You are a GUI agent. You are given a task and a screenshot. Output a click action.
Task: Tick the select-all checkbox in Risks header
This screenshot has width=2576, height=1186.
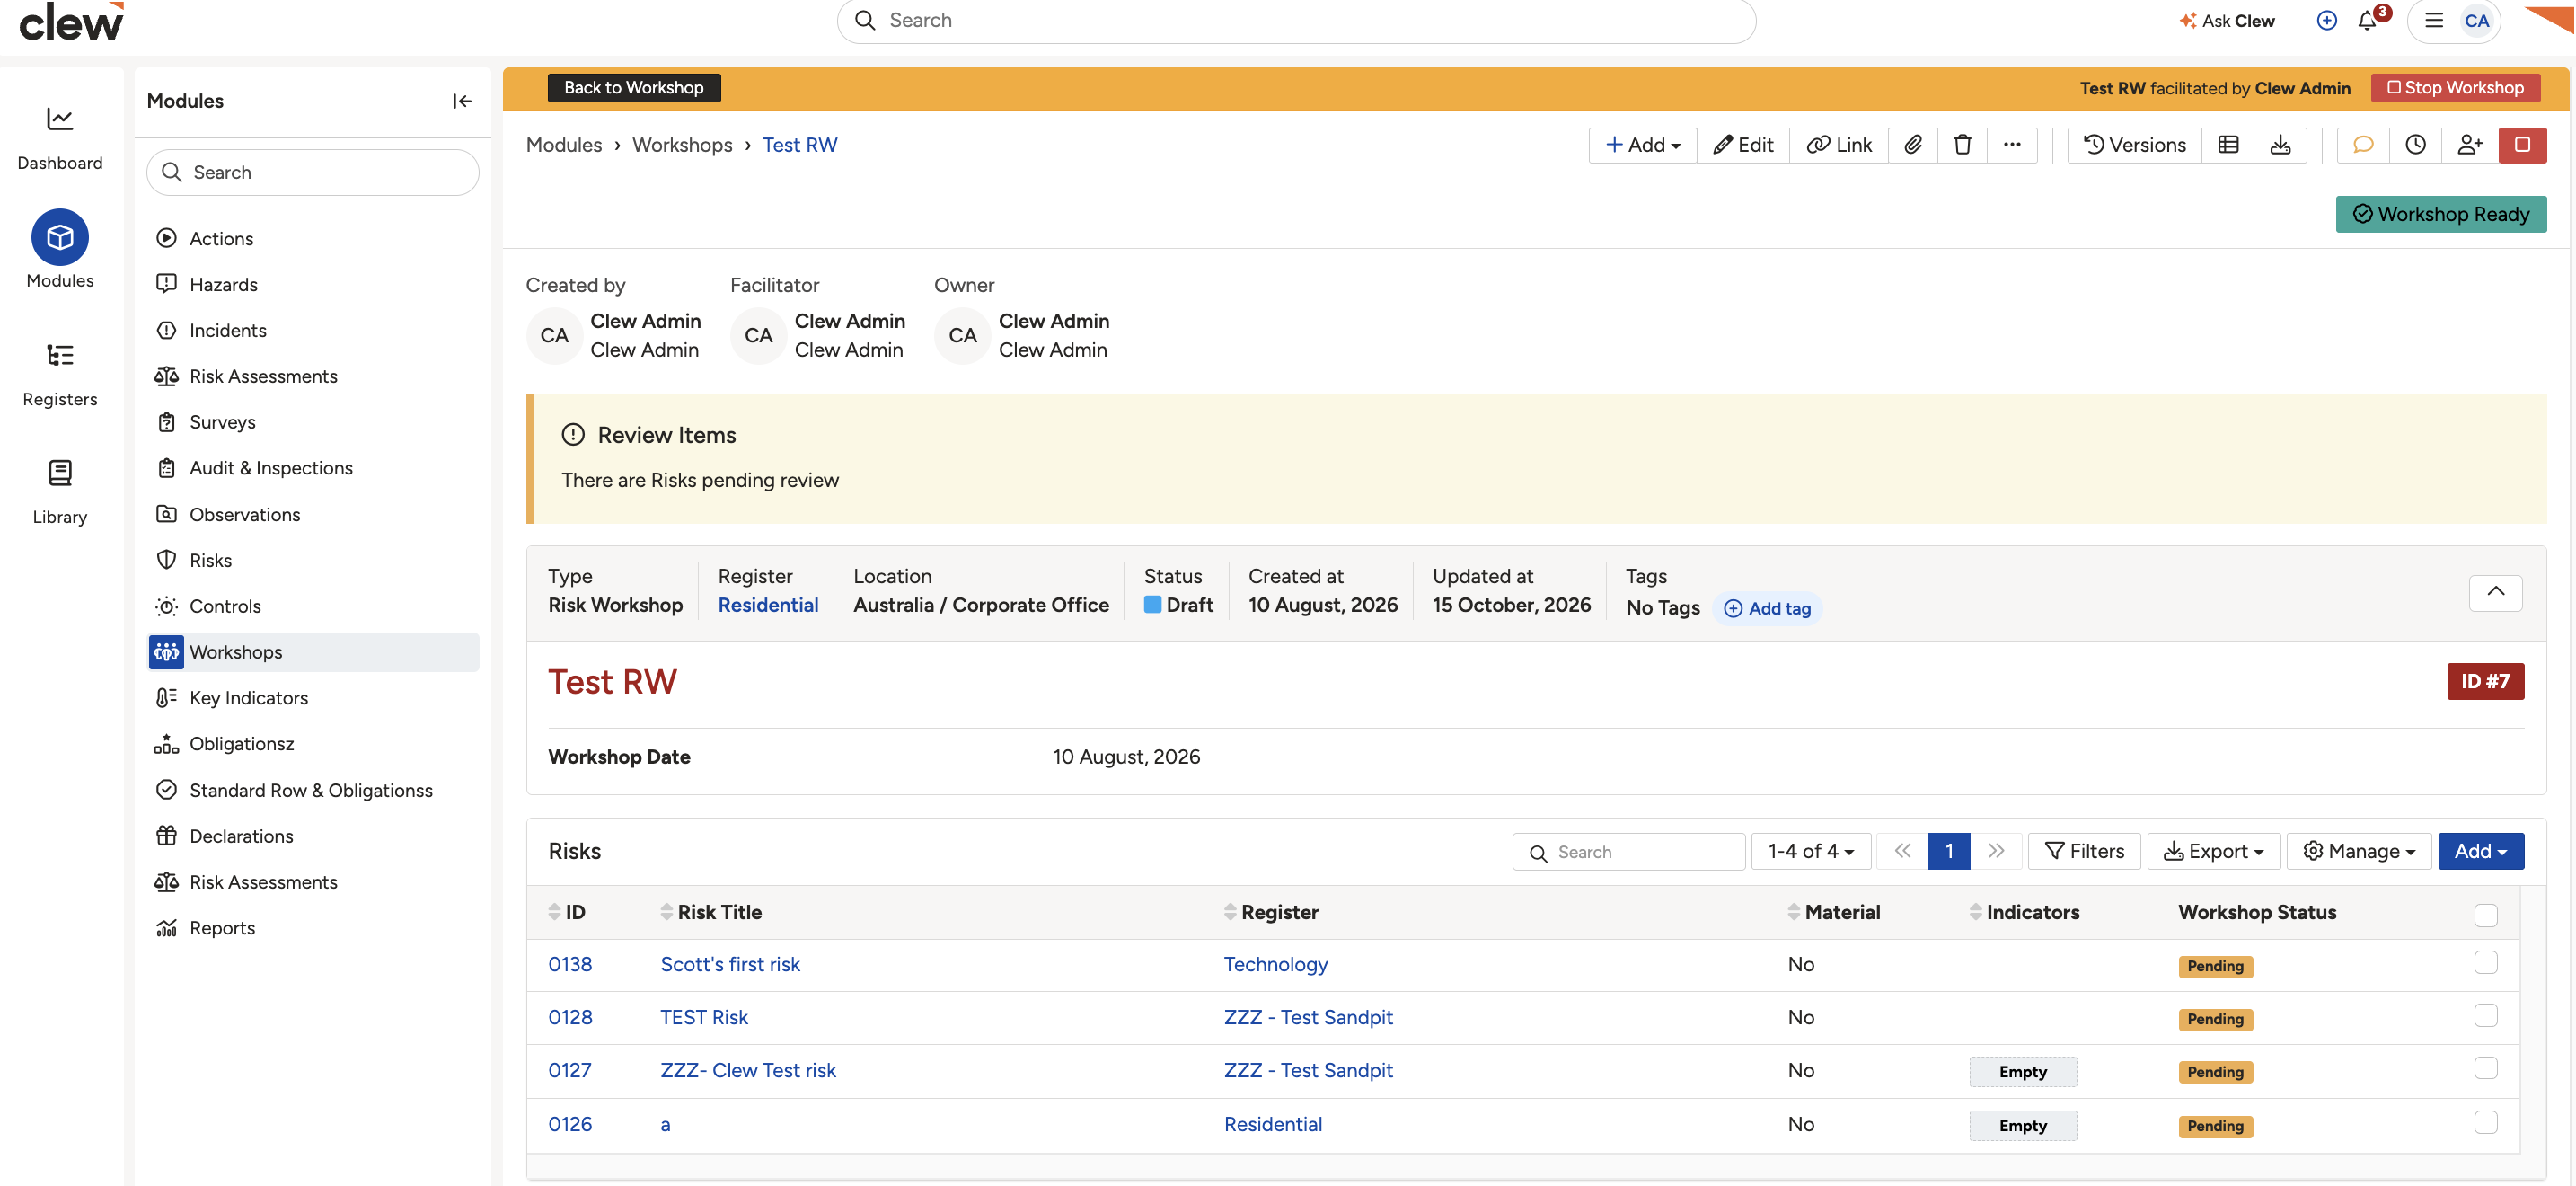click(2485, 915)
